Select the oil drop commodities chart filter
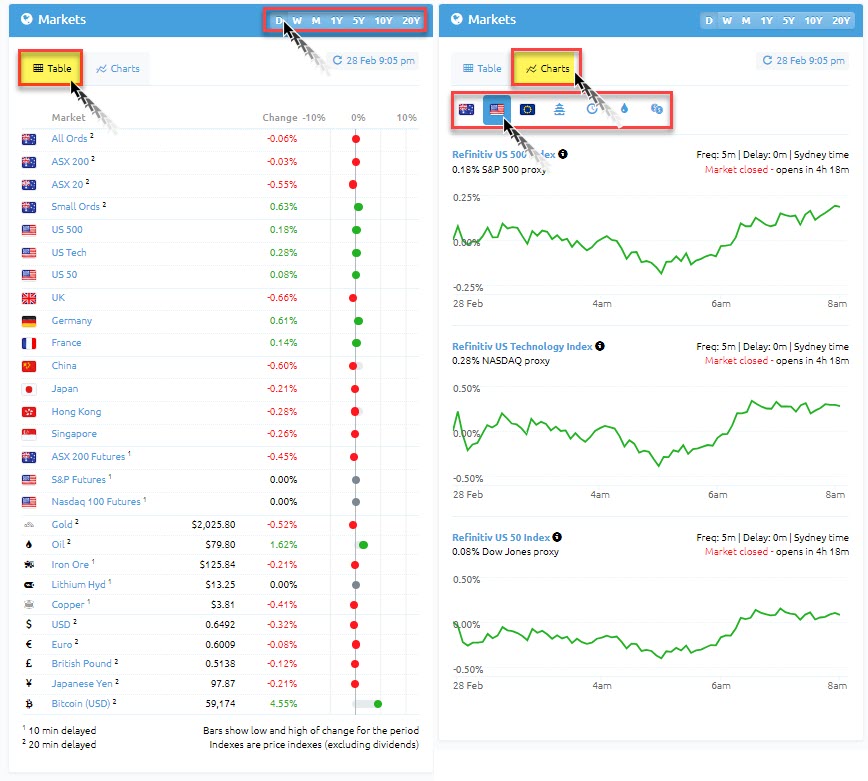Image resolution: width=868 pixels, height=781 pixels. point(624,109)
